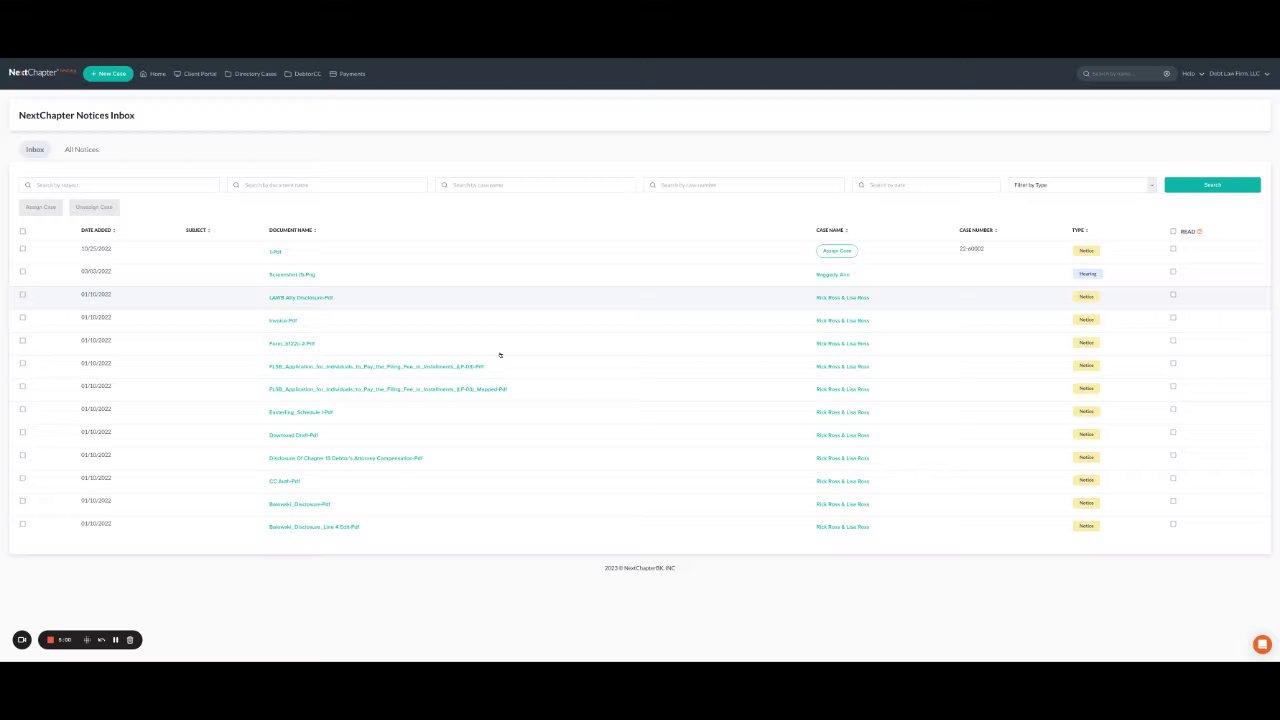Click into Search by case name field

tap(535, 185)
